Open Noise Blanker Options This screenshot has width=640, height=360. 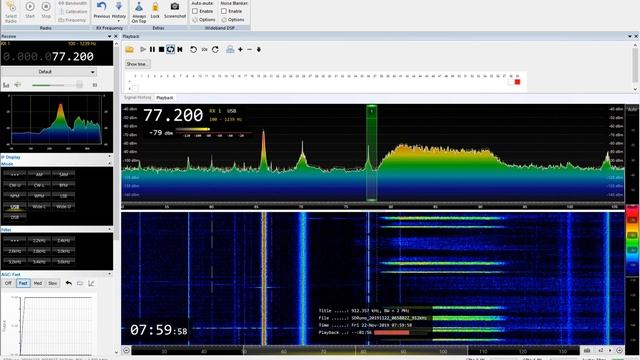click(x=233, y=20)
